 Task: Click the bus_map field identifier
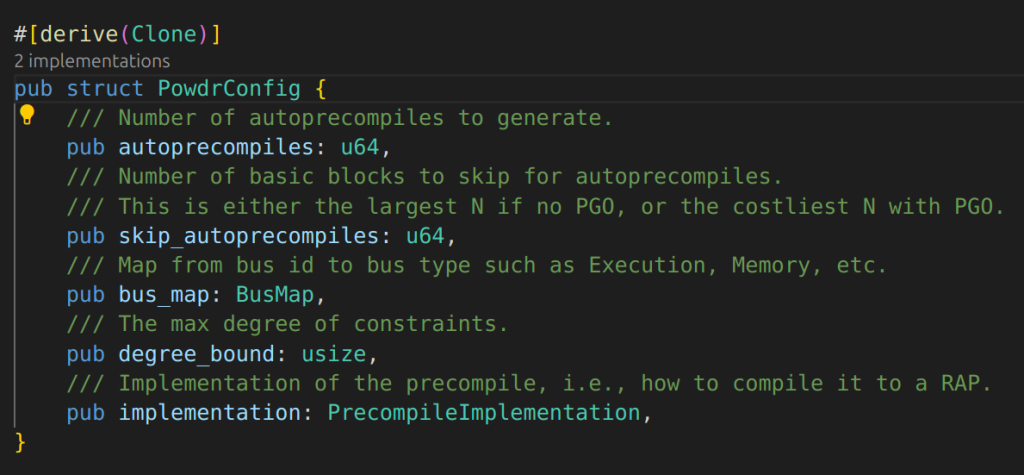coord(164,295)
